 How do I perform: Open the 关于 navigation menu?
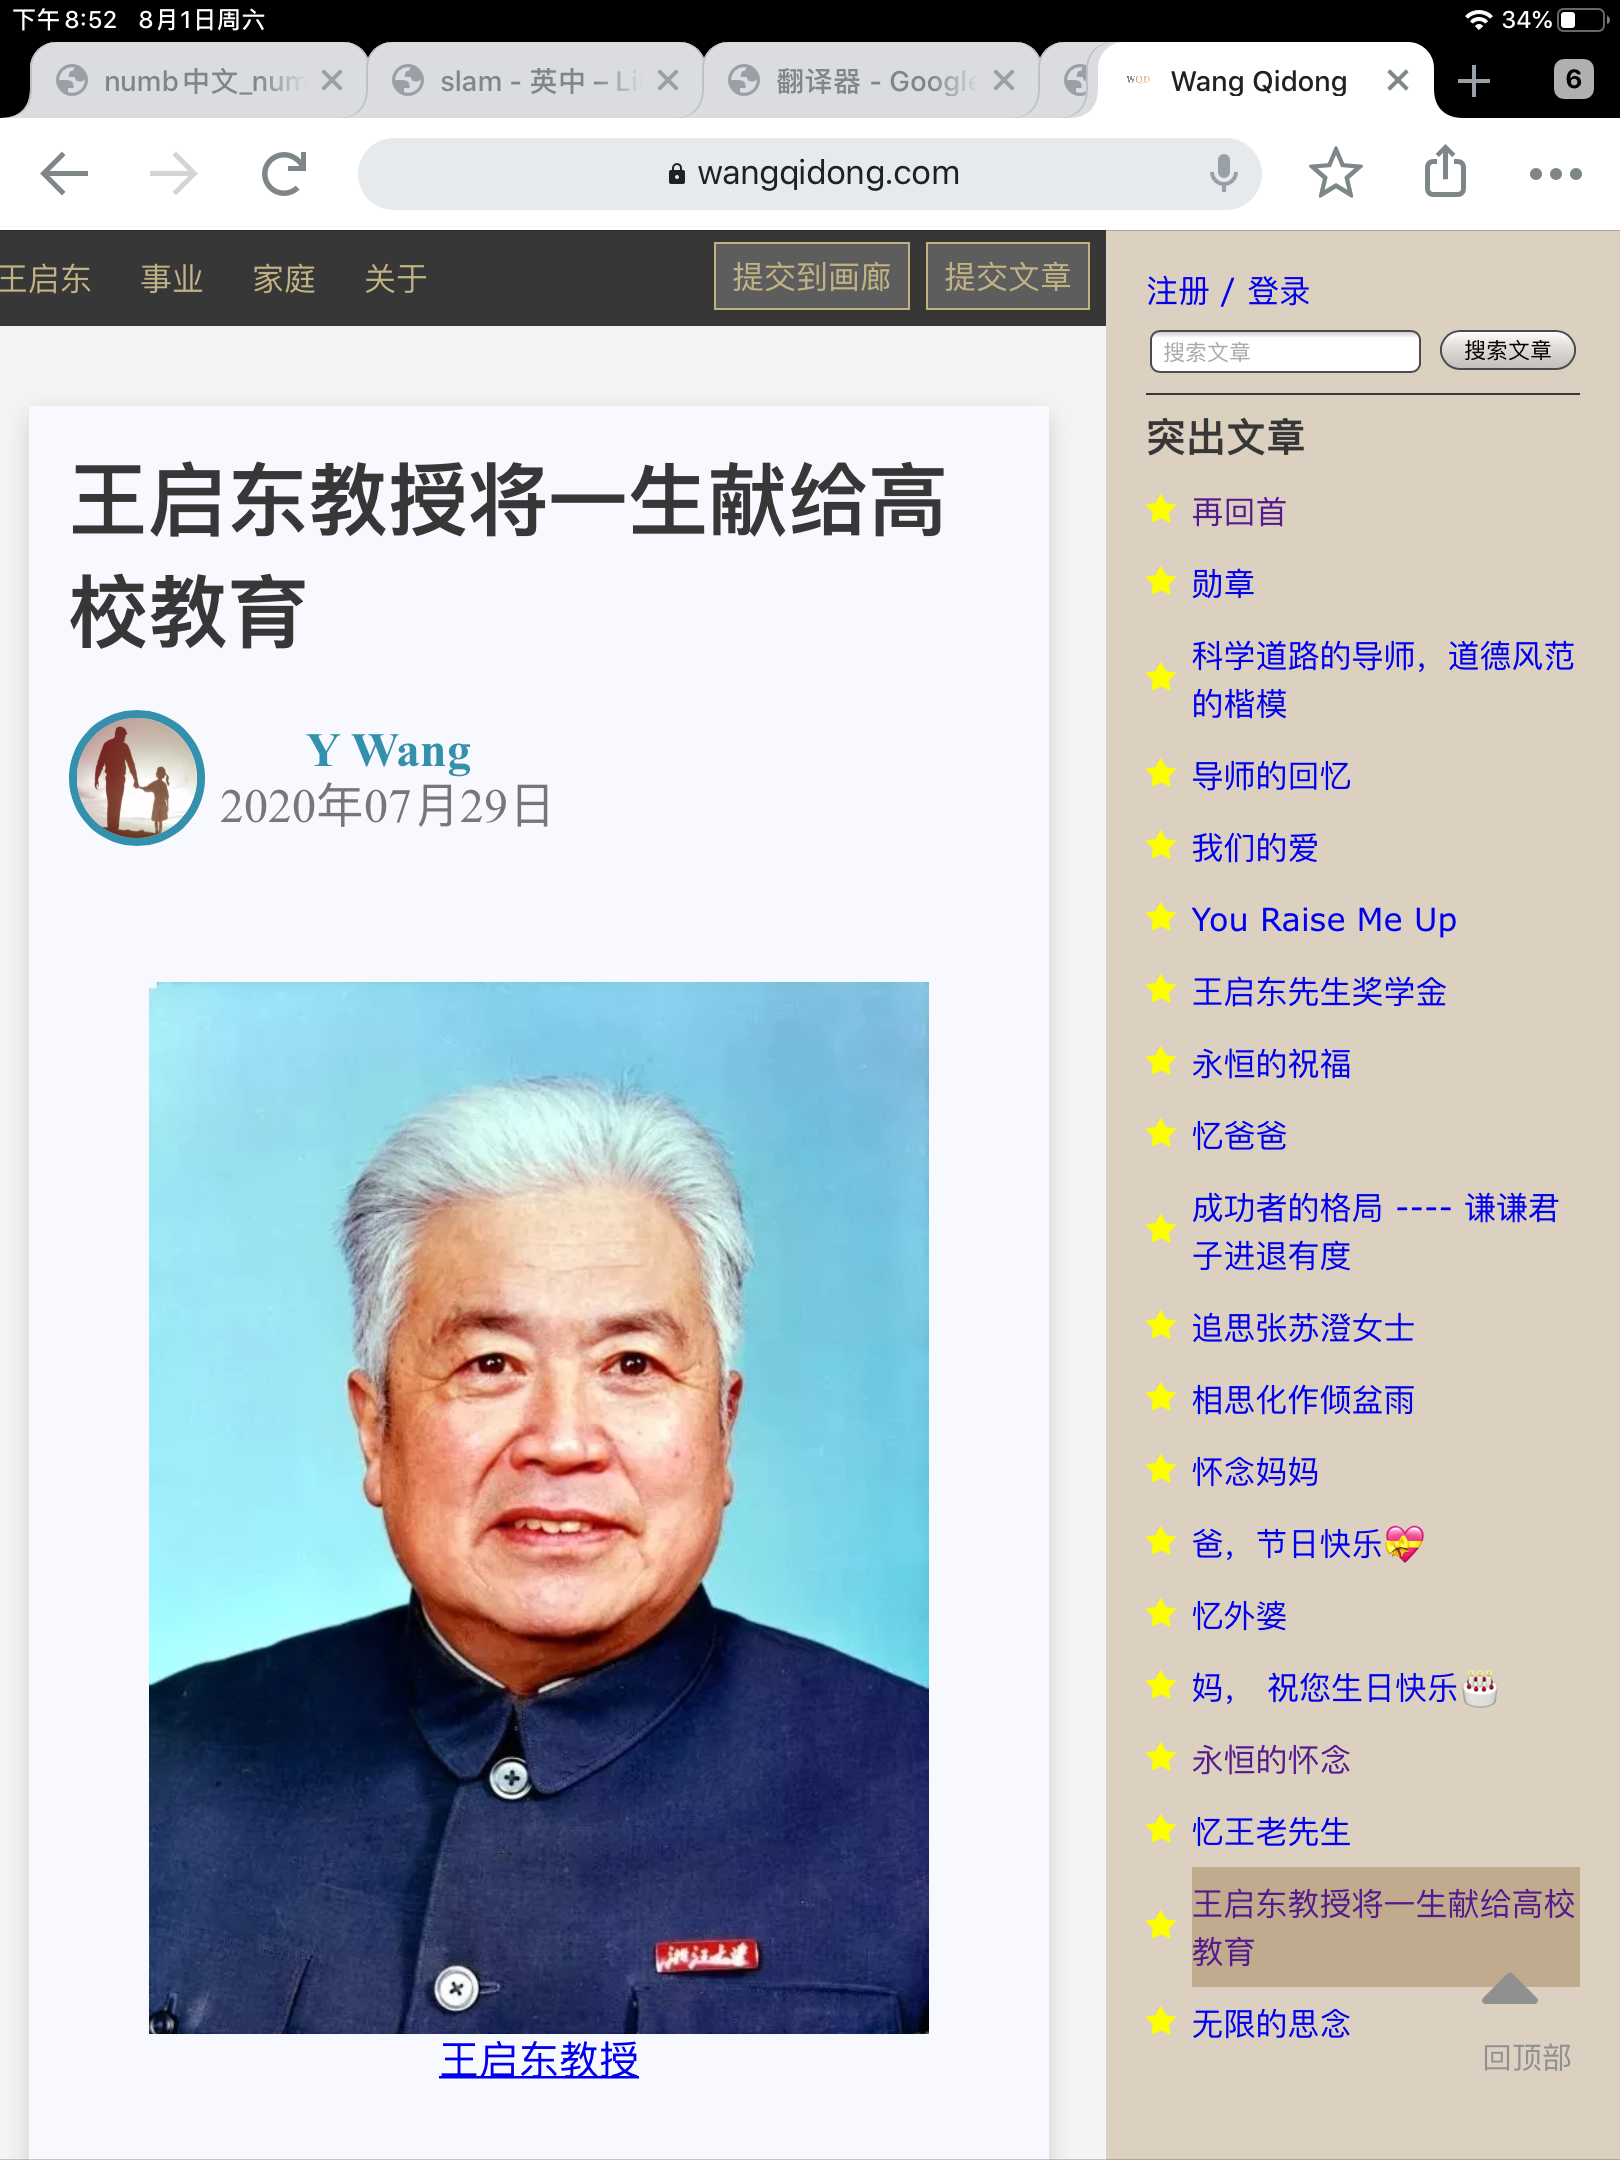(x=396, y=279)
